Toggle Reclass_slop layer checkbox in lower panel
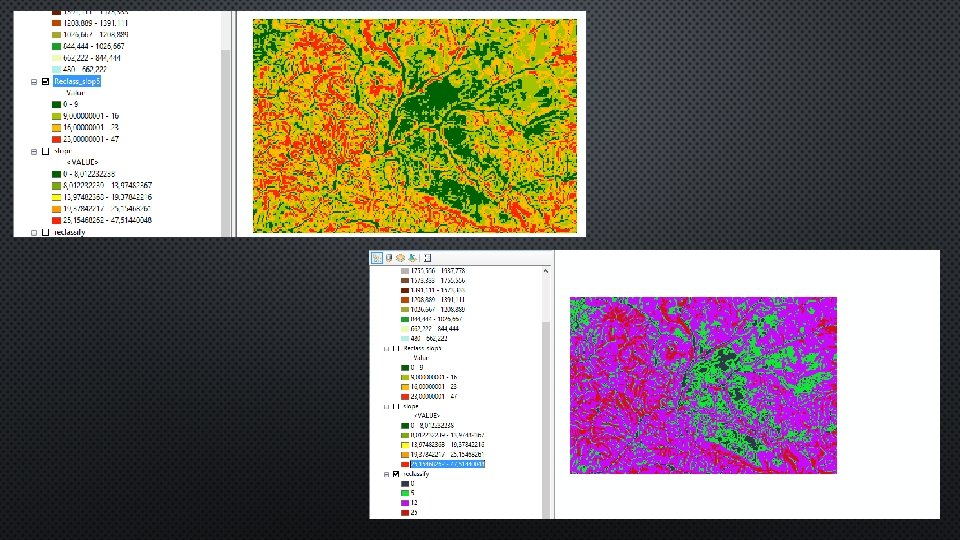 coord(396,348)
